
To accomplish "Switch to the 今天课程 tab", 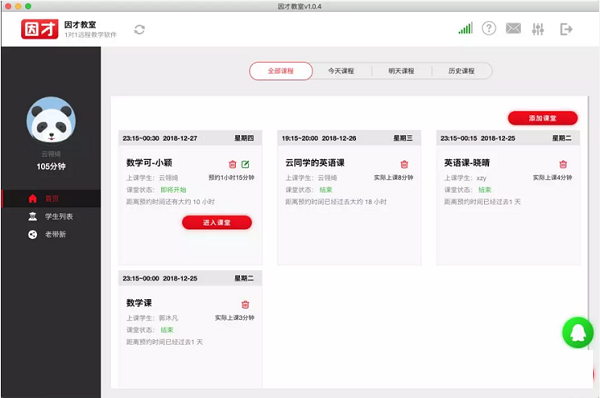I will coord(341,71).
